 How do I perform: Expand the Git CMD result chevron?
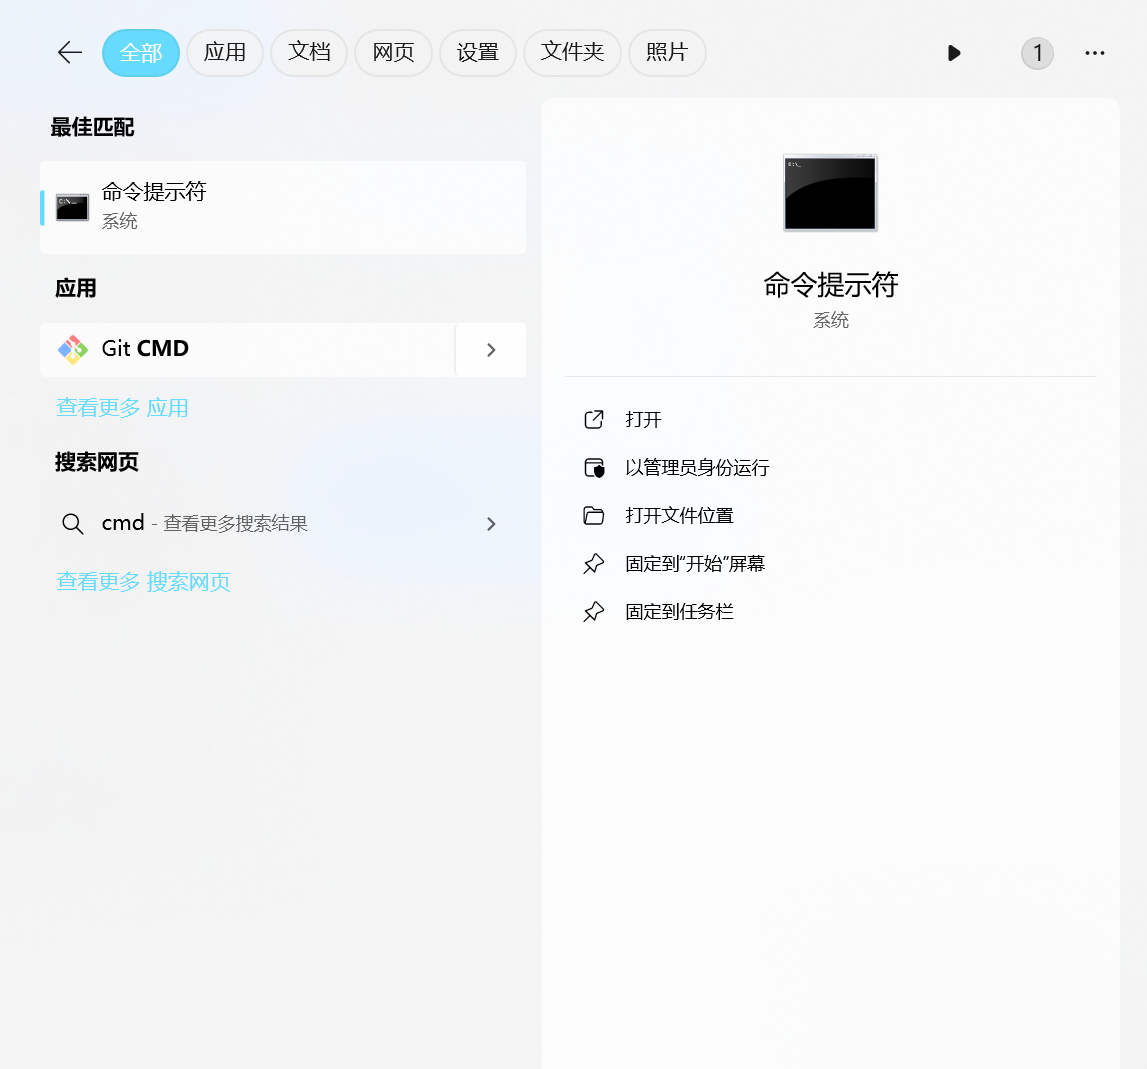pos(491,350)
